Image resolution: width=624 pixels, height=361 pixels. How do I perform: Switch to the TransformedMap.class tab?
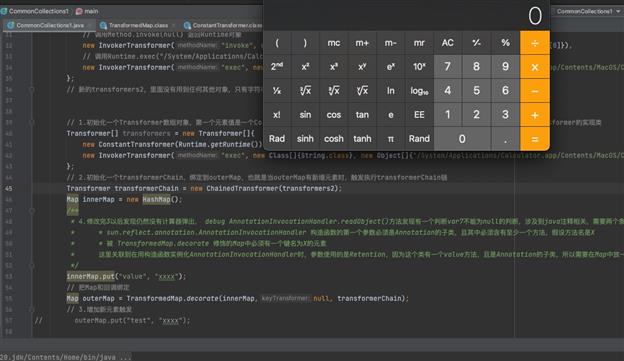pyautogui.click(x=138, y=25)
